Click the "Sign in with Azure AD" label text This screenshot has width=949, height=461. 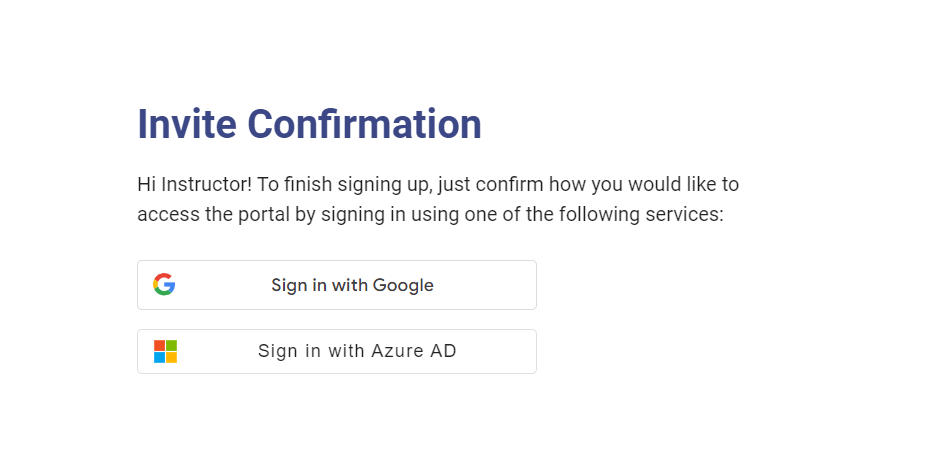357,351
